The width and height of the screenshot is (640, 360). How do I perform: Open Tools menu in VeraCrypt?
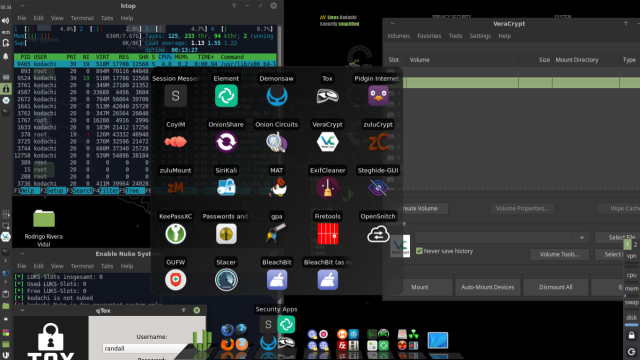click(455, 36)
